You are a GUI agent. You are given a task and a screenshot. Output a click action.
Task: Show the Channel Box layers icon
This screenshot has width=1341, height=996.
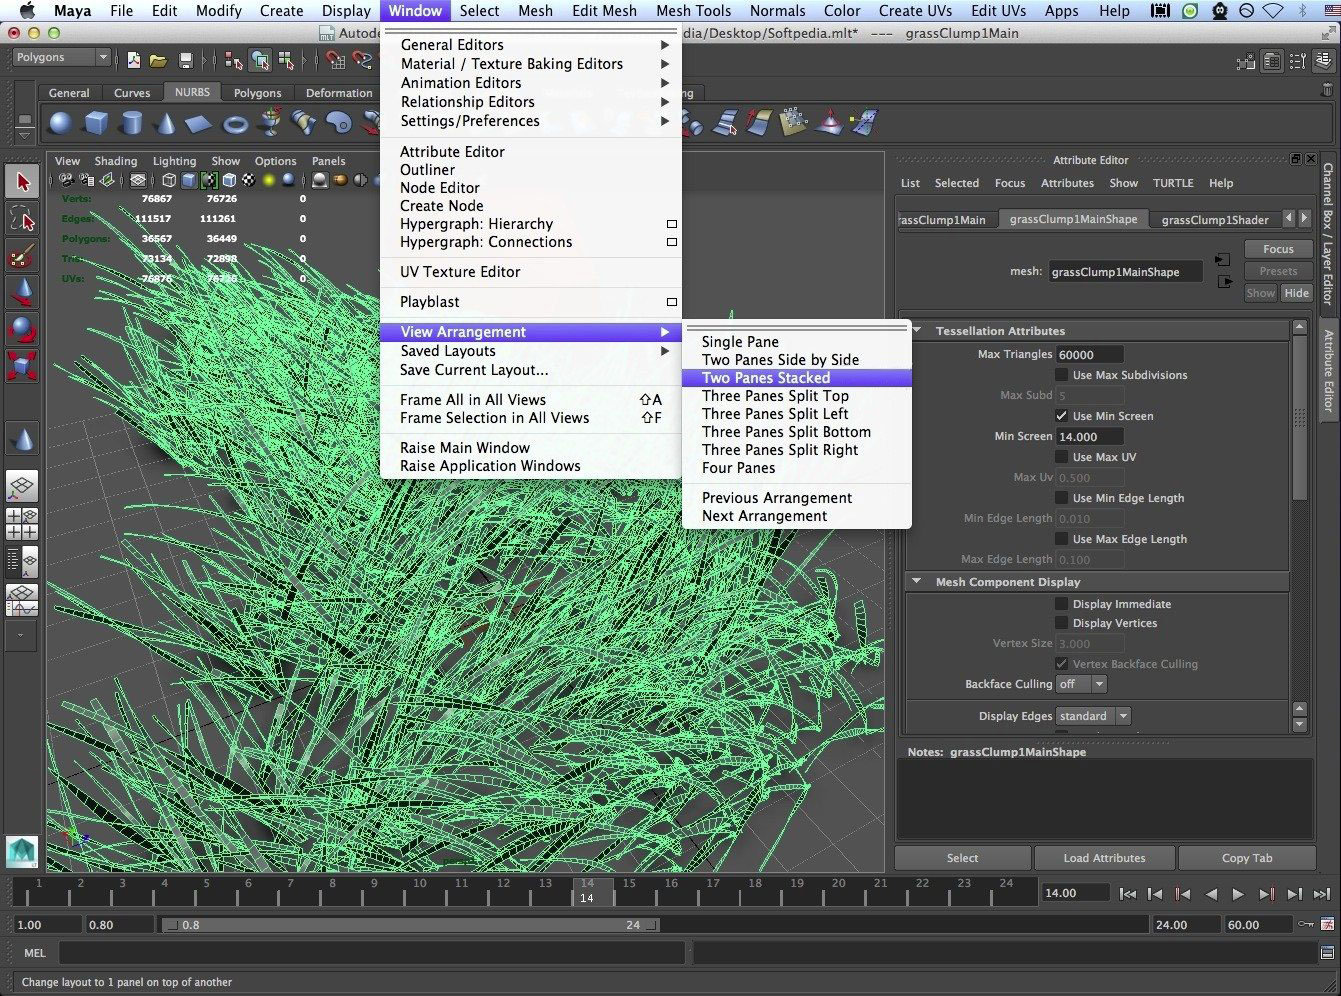click(1322, 61)
